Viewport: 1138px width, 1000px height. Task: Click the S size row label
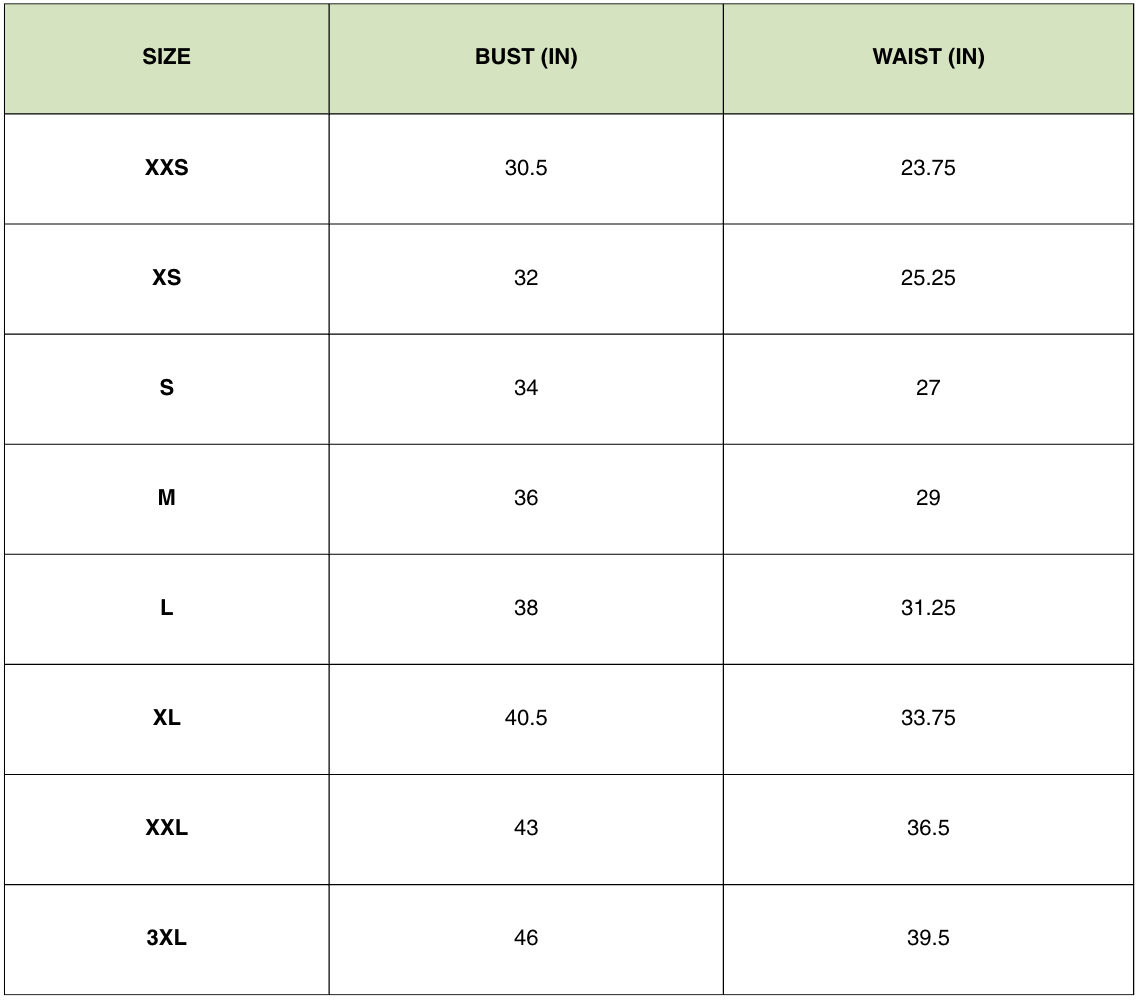(166, 388)
